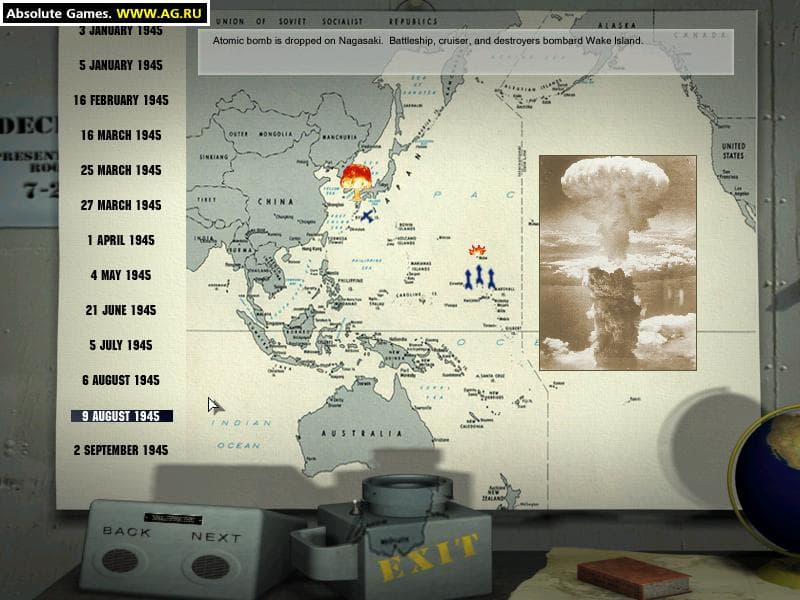Screen dimensions: 800x600
Task: Jump to 4 May 1945
Action: point(121,275)
